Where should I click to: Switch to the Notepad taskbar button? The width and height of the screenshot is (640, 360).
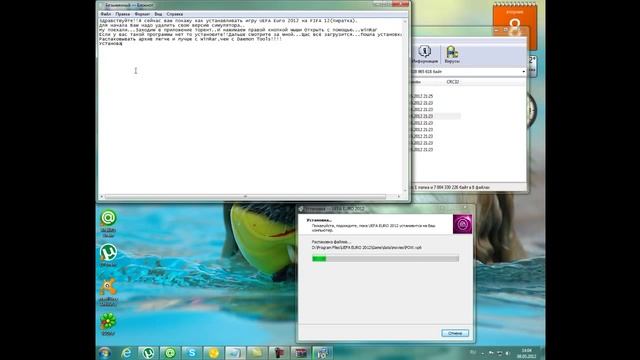coord(235,353)
